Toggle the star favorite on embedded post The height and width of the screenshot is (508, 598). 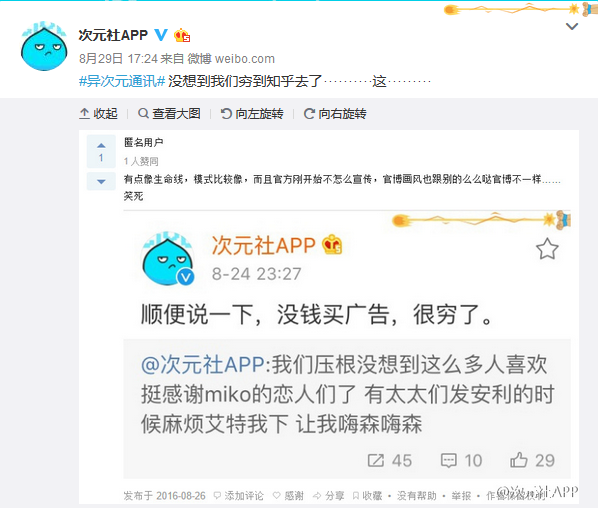[x=547, y=249]
